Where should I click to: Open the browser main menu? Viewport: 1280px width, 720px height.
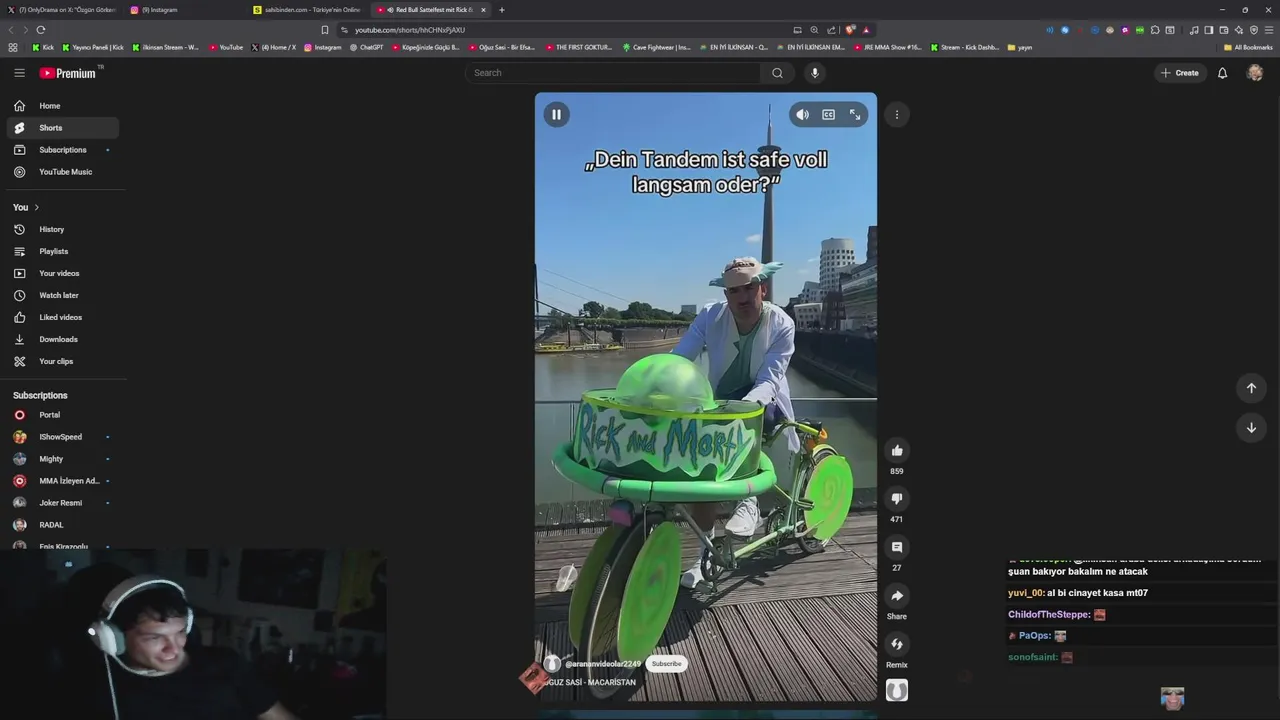coord(1268,30)
